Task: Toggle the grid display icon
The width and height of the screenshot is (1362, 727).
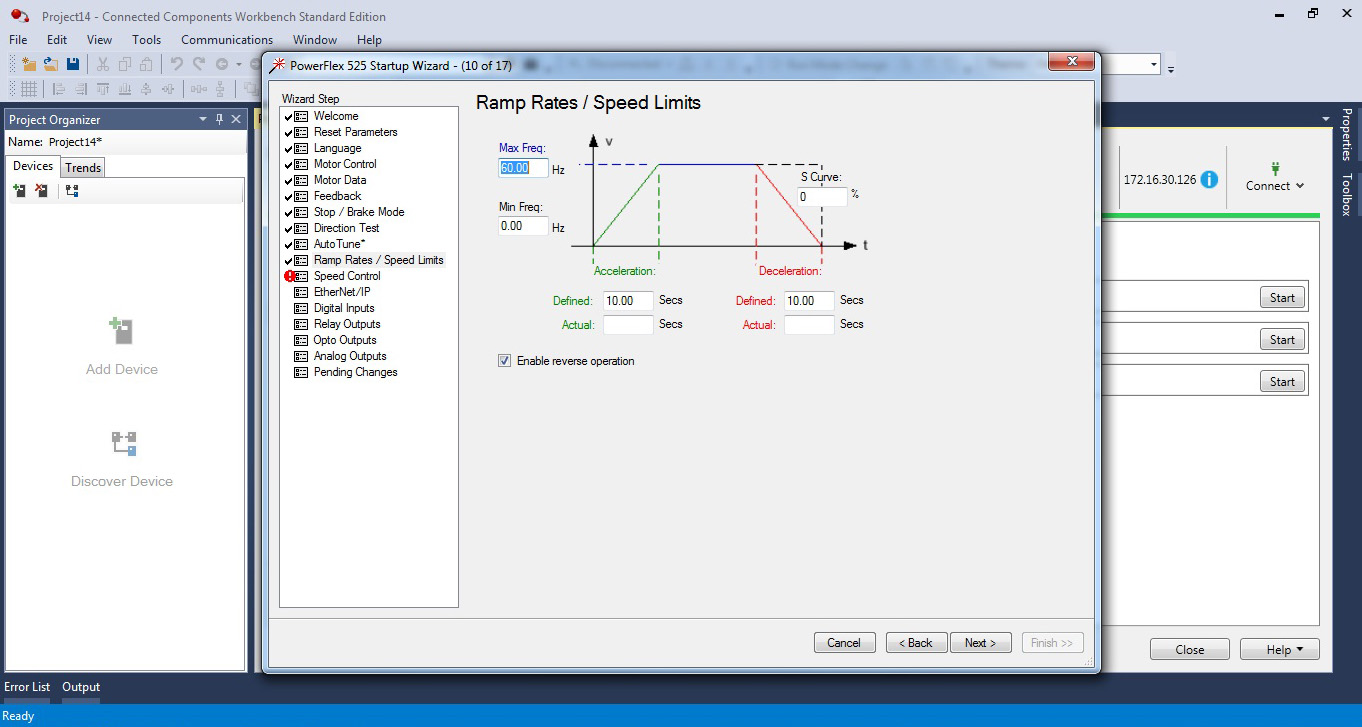Action: [29, 89]
